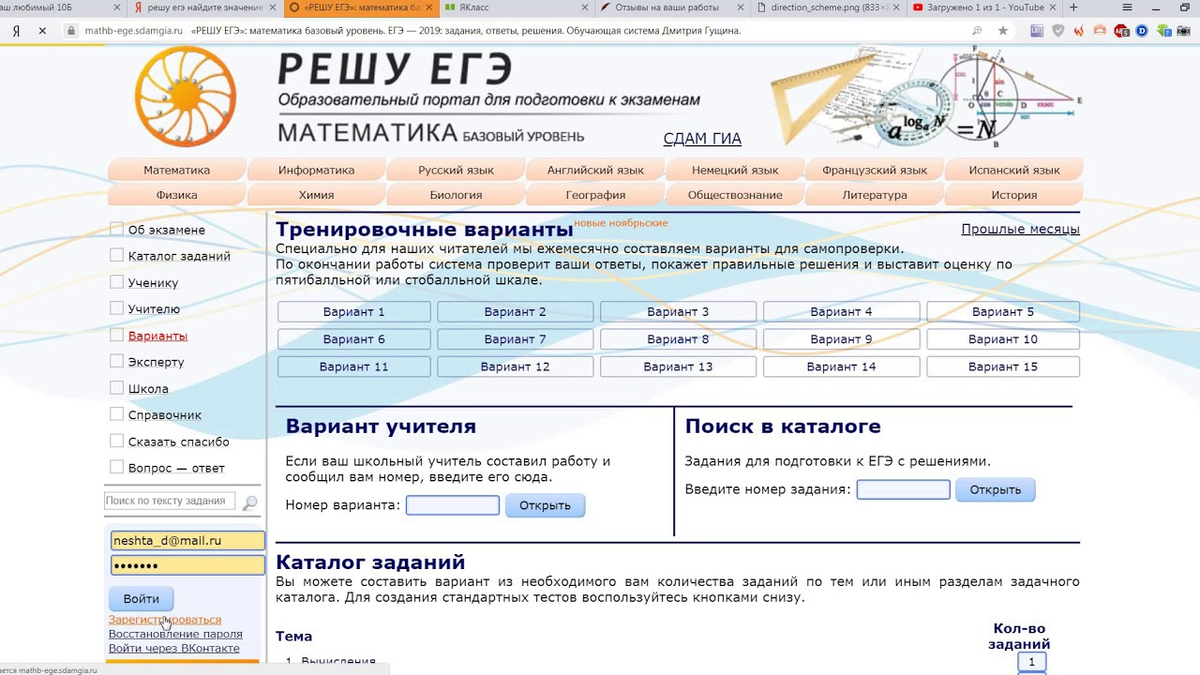This screenshot has width=1200, height=675.
Task: Bookmark page with the star icon
Action: click(1003, 31)
